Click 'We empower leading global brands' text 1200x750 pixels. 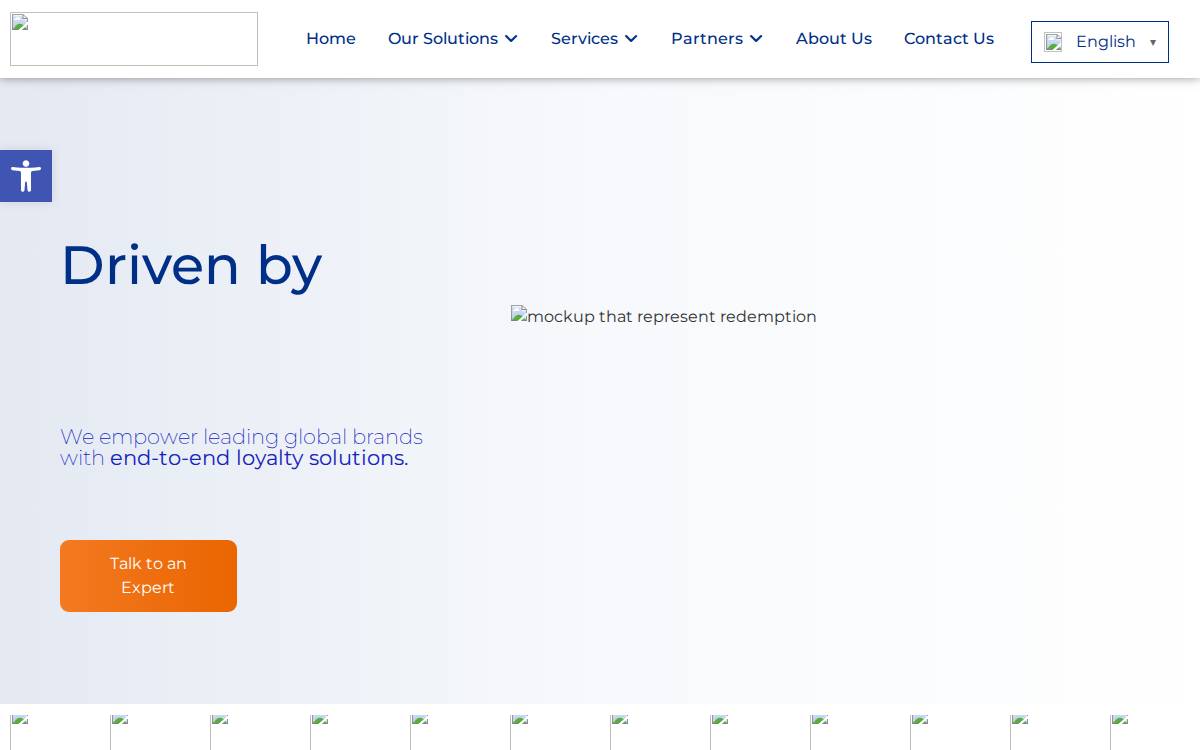241,437
